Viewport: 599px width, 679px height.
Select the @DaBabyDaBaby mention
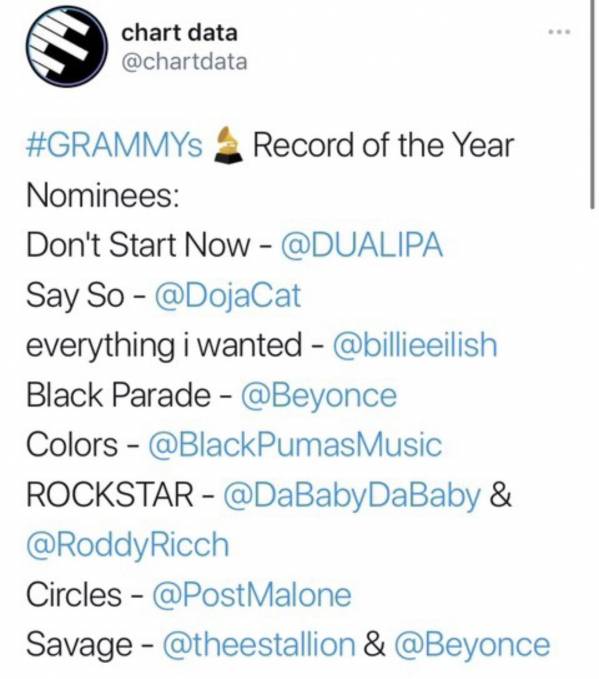[x=352, y=496]
